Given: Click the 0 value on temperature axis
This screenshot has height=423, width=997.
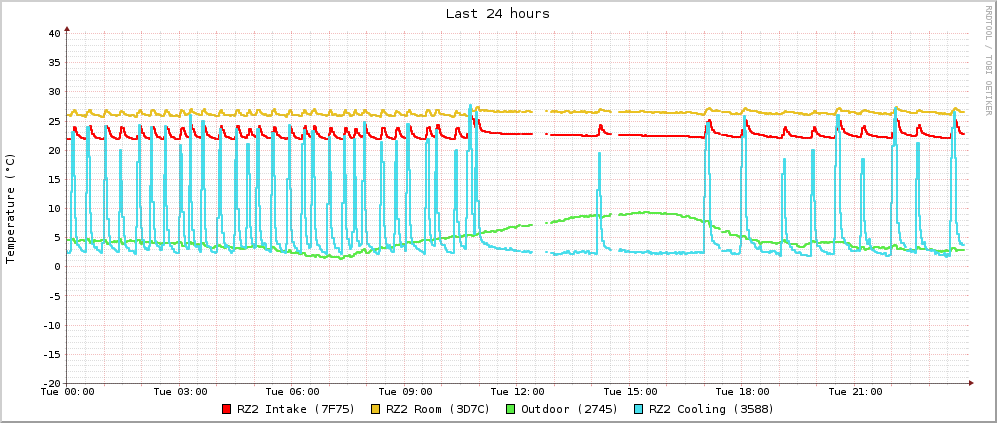Looking at the screenshot, I should [x=58, y=267].
